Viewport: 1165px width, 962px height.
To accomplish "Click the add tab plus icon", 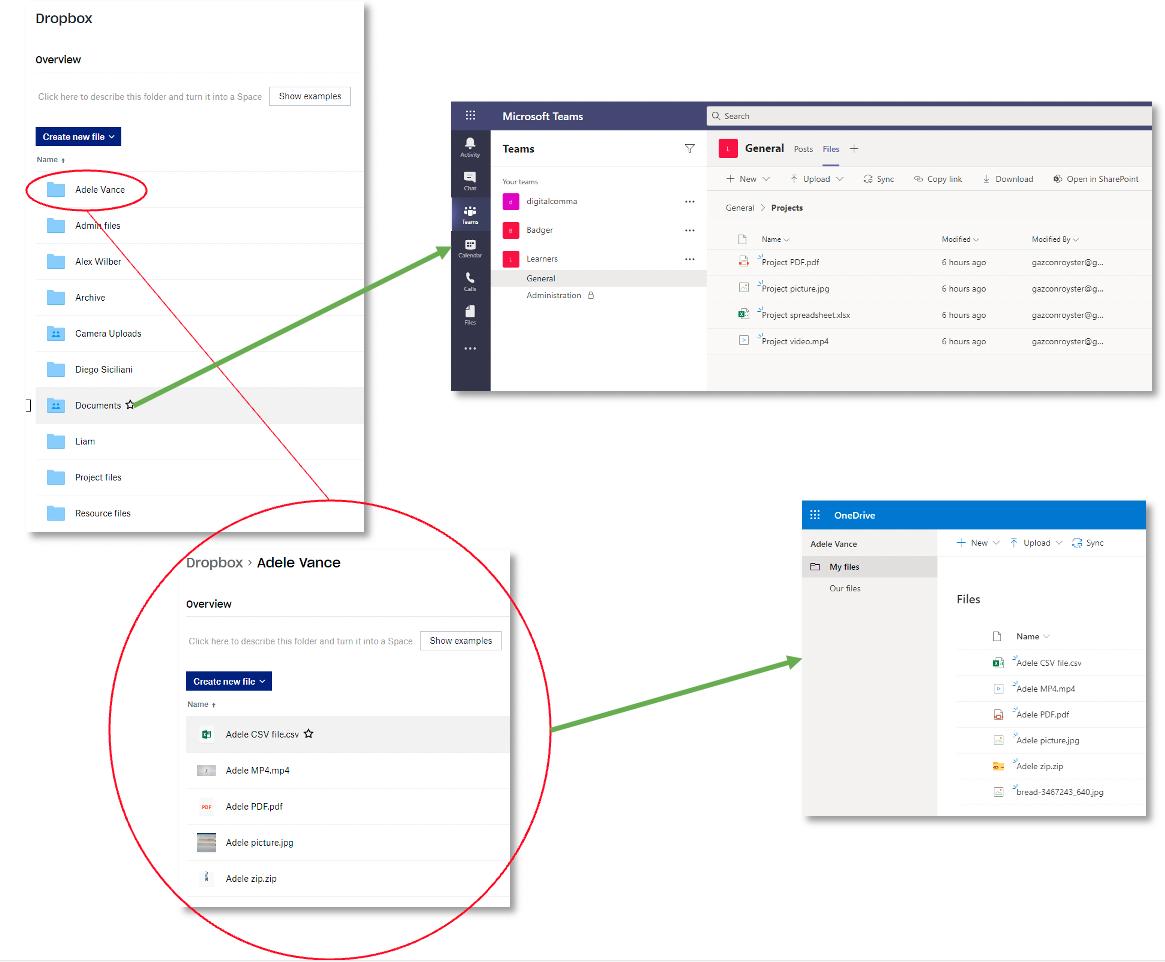I will [854, 149].
